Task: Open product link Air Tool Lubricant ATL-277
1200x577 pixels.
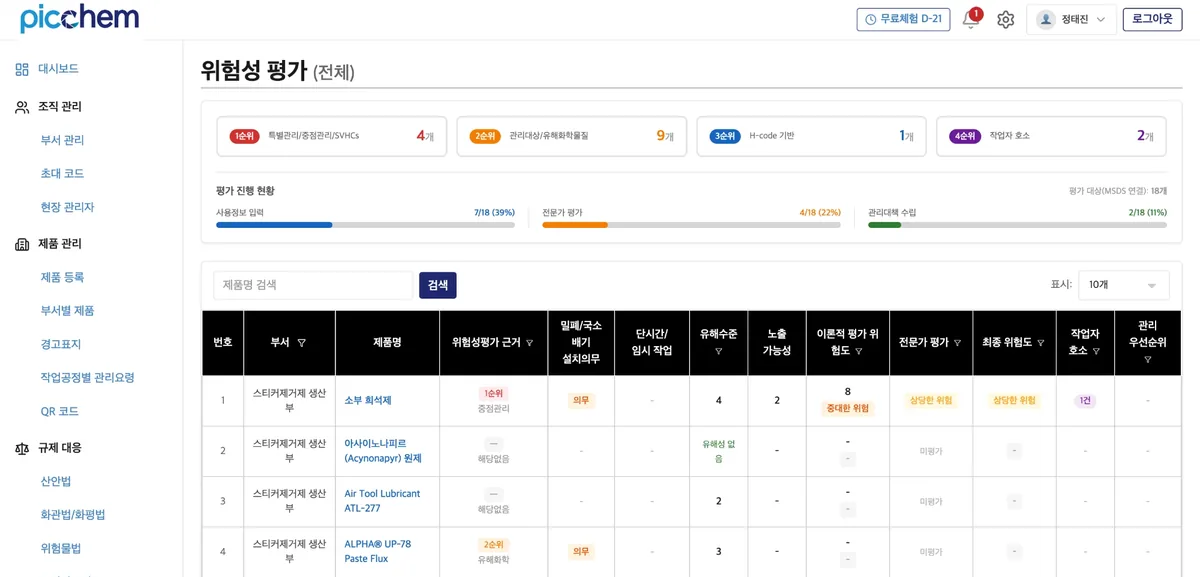Action: [x=382, y=501]
